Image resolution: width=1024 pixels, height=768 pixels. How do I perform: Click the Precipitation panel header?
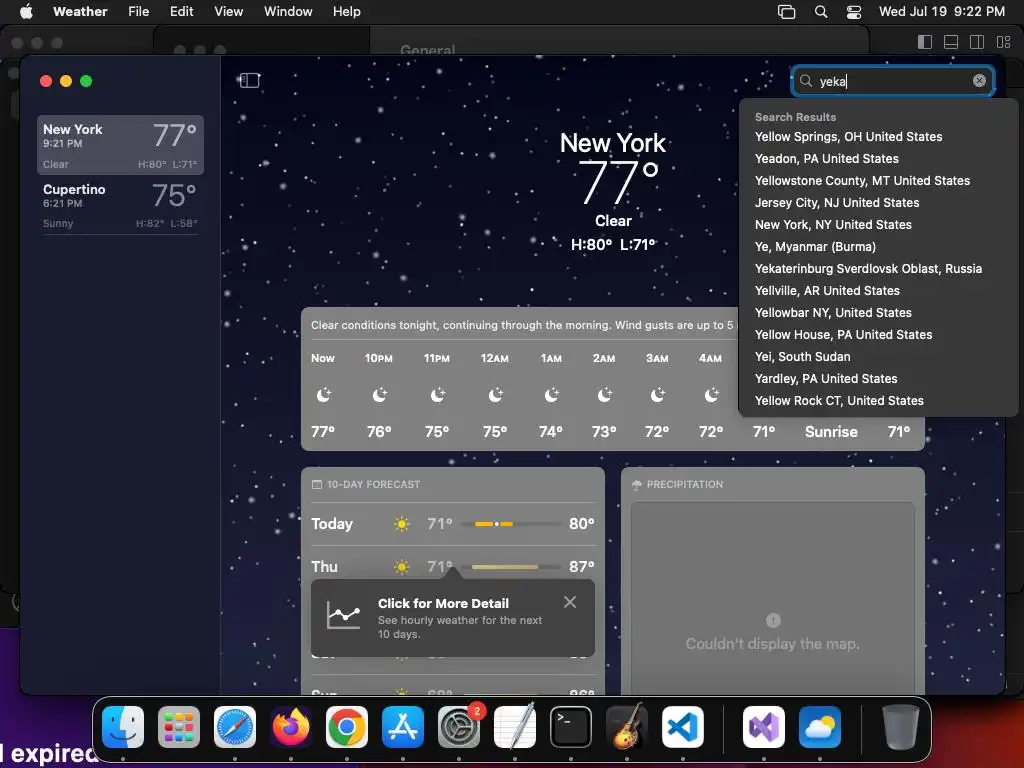pyautogui.click(x=677, y=485)
